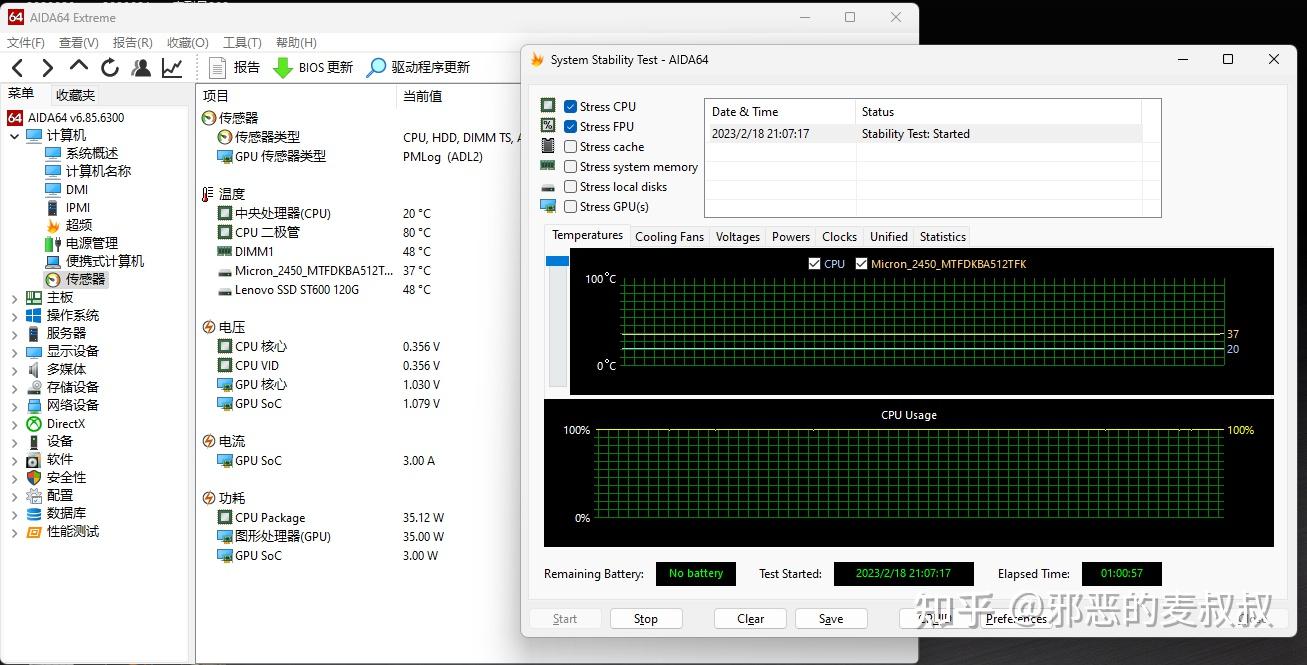Toggle the CPU graph legend checkbox

point(814,264)
